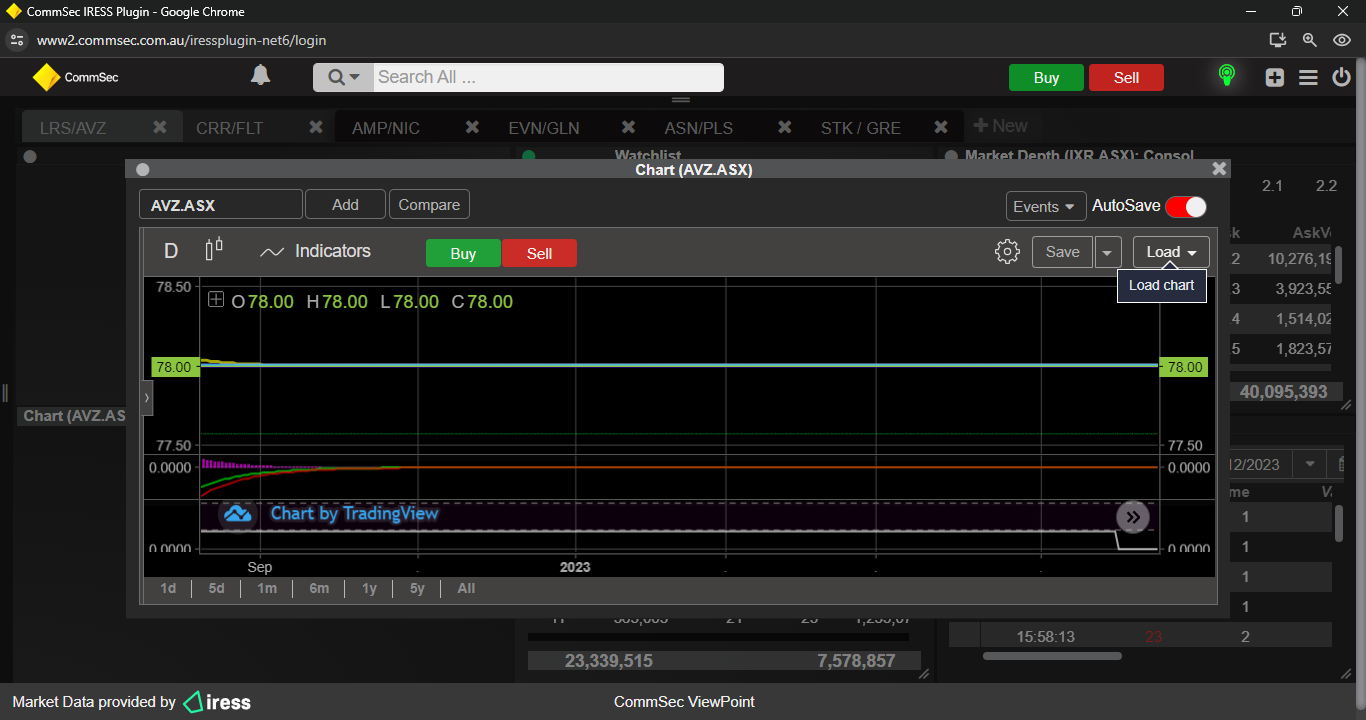Screen dimensions: 1366x720
Task: Click the notification bell icon
Action: [x=260, y=76]
